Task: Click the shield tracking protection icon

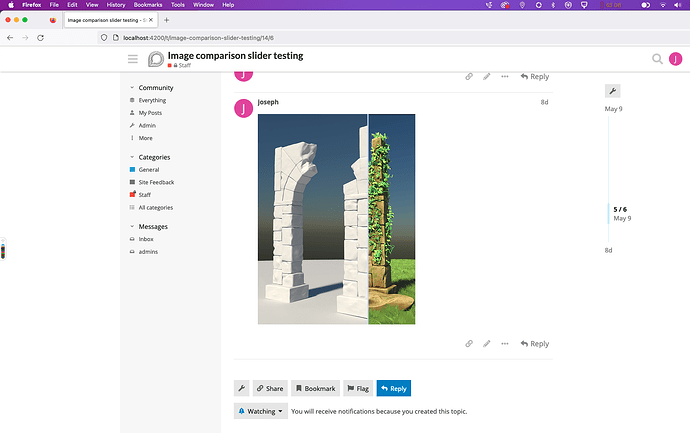Action: tap(104, 38)
